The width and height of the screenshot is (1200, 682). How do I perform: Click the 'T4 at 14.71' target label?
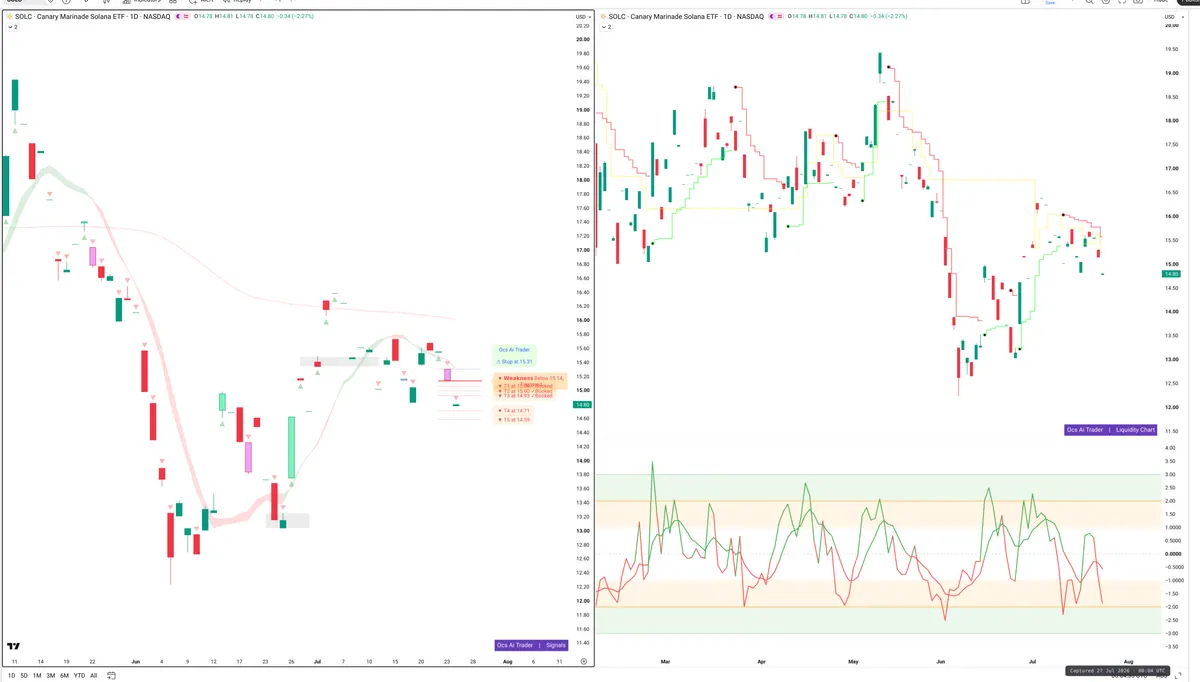pyautogui.click(x=516, y=411)
